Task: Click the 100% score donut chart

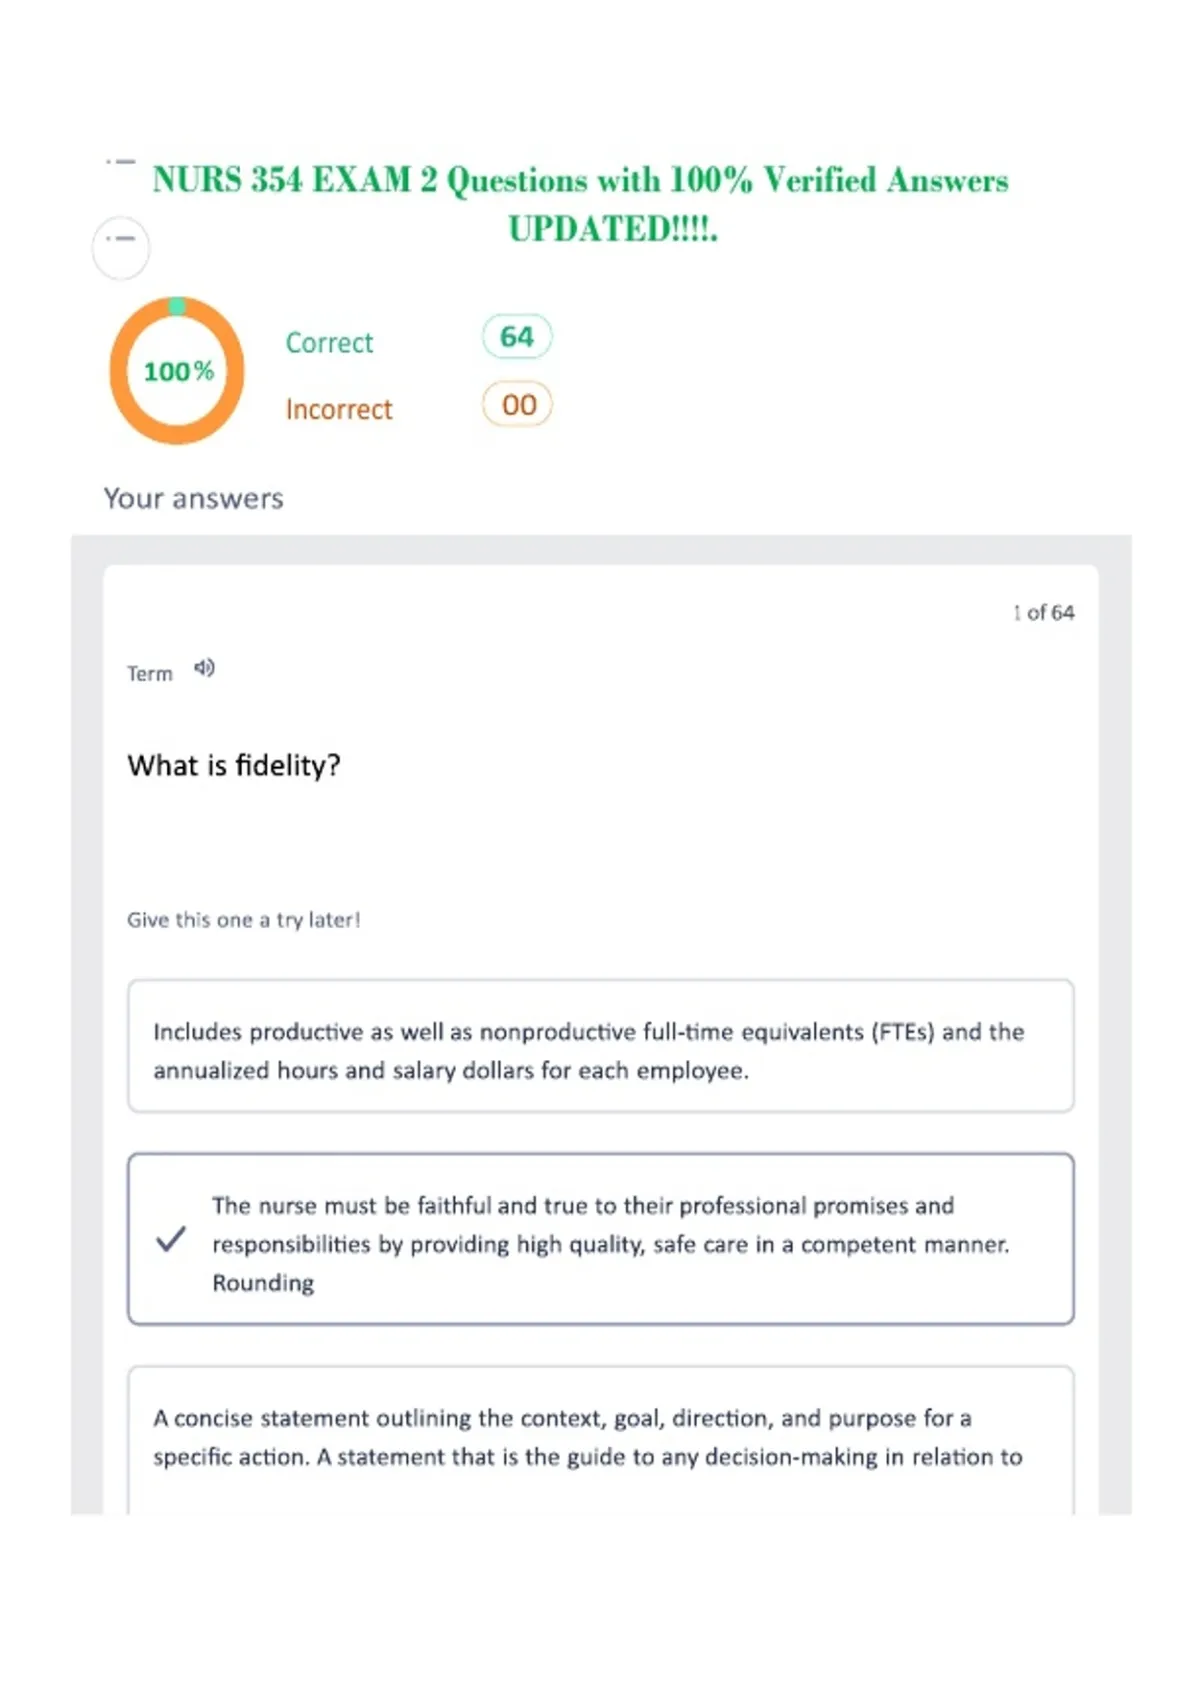Action: coord(177,371)
